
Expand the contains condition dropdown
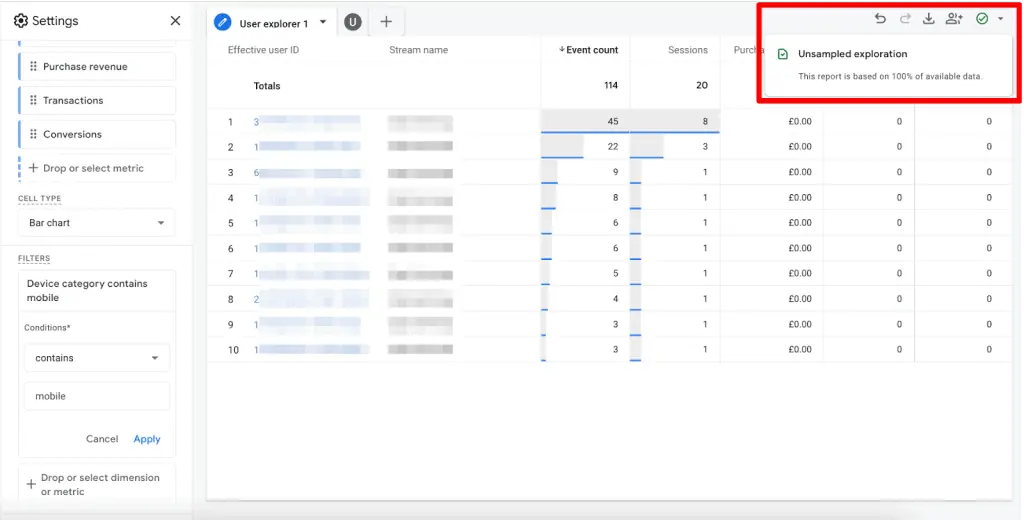click(x=96, y=358)
